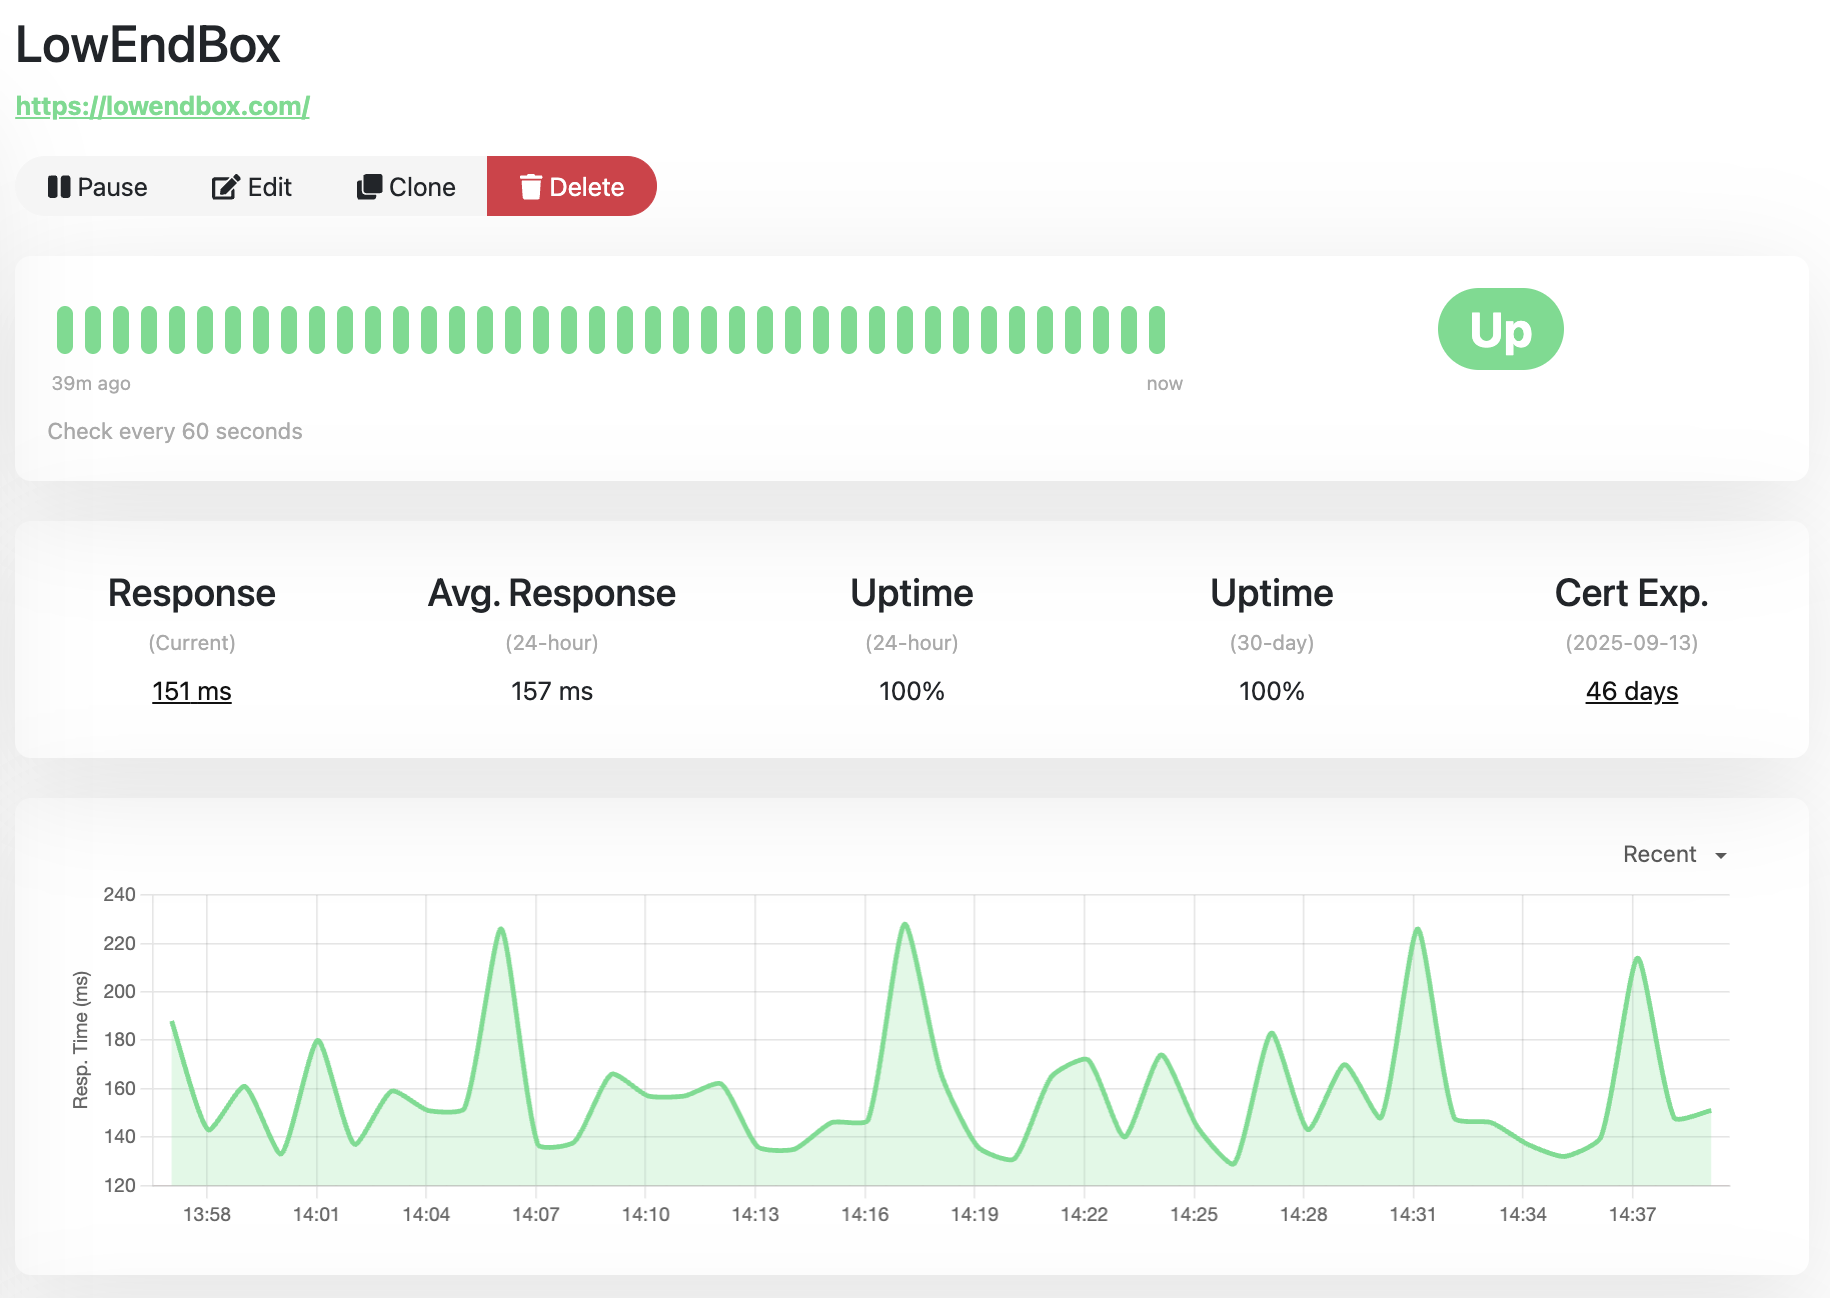The height and width of the screenshot is (1298, 1830).
Task: Click the Pause icon
Action: pos(59,187)
